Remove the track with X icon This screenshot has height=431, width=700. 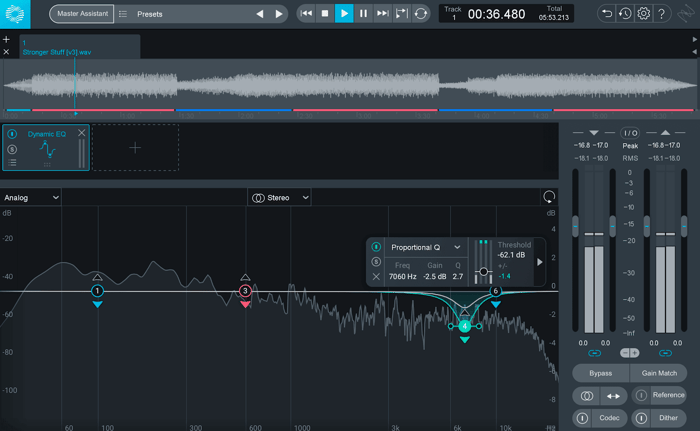(6, 52)
